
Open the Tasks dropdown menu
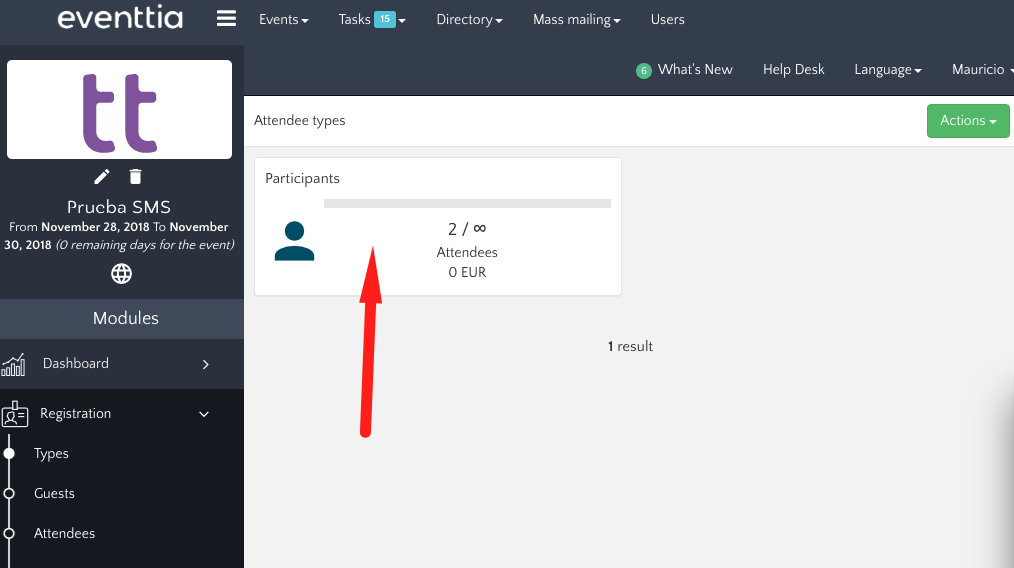click(371, 20)
